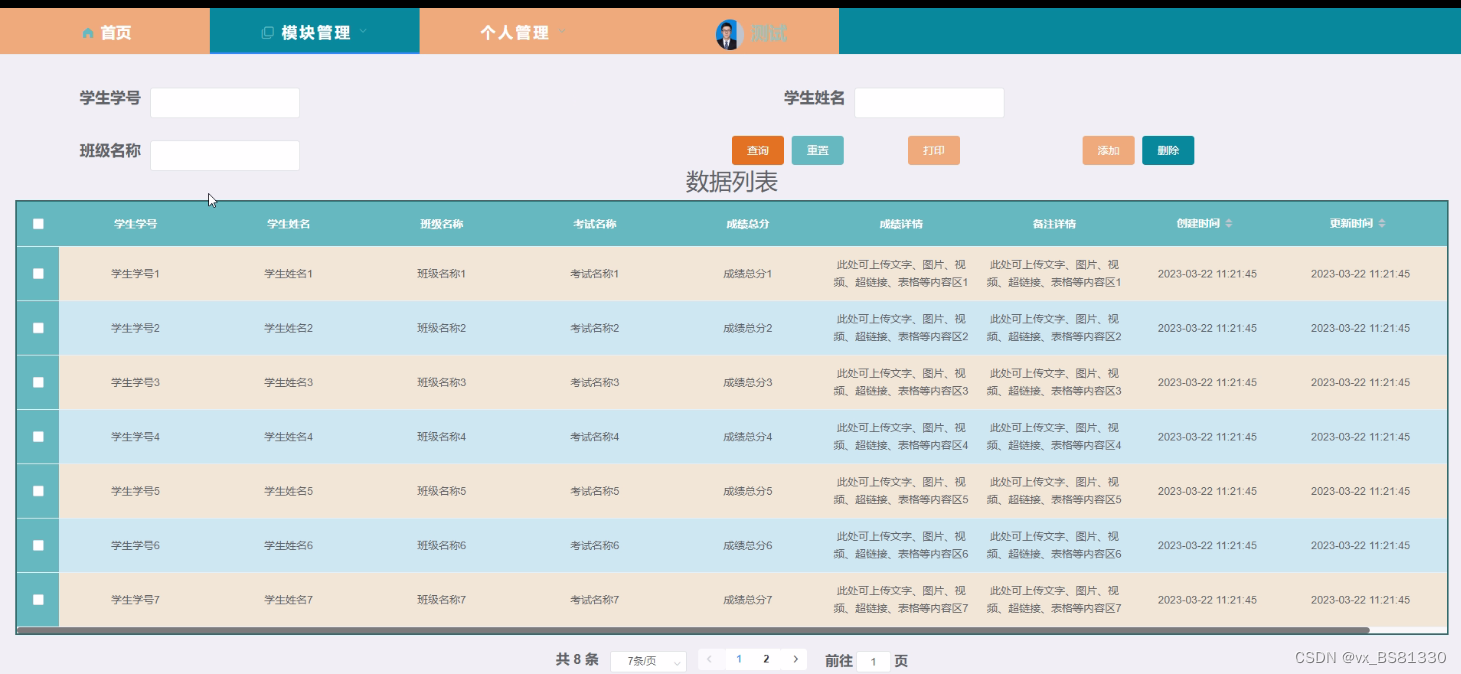Check the row for 学生学号1

coord(38,274)
